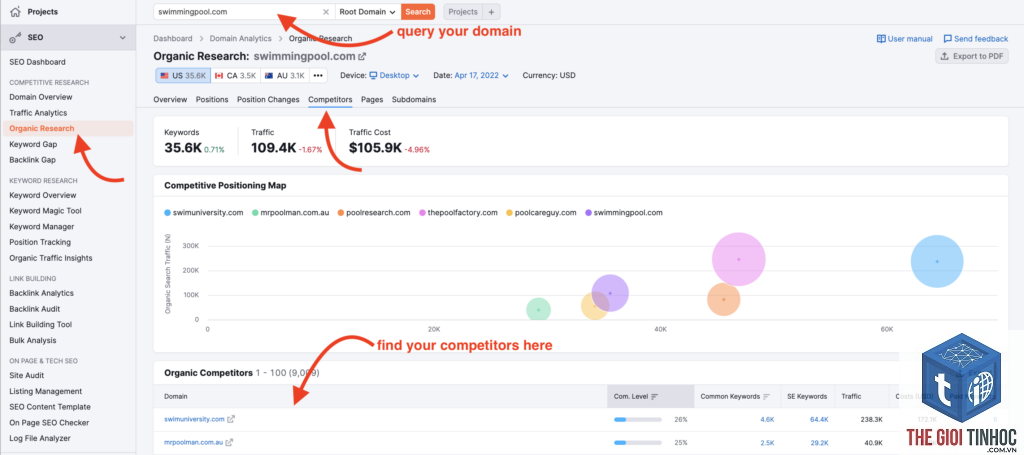Switch to the Pages tab
The width and height of the screenshot is (1024, 455).
pos(372,99)
